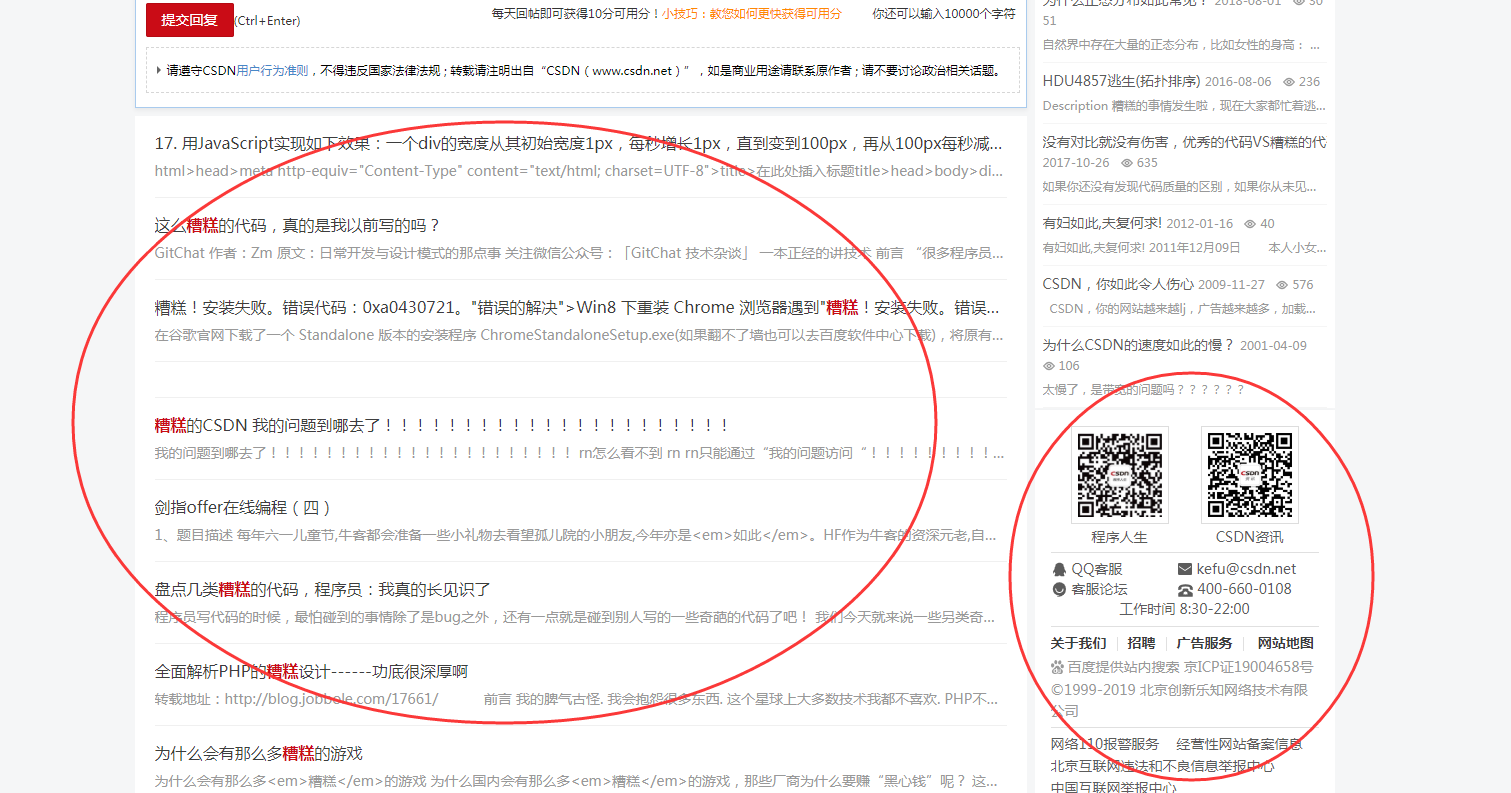
Task: Open the post 为什么会有那么多糟糕的游戏
Action: (x=259, y=753)
